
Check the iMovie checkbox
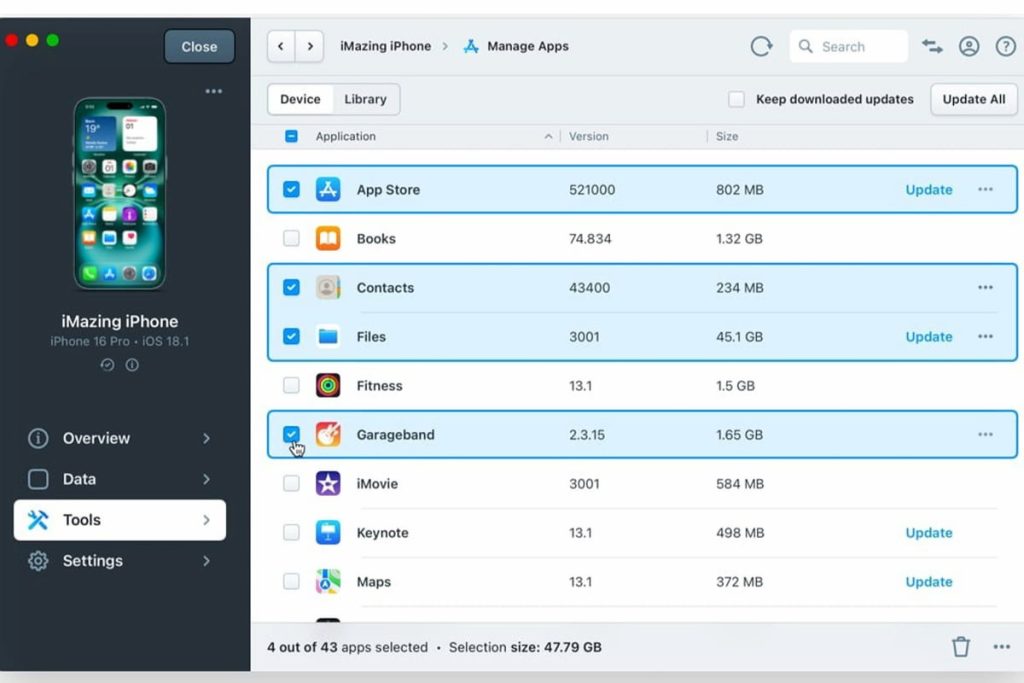tap(291, 483)
